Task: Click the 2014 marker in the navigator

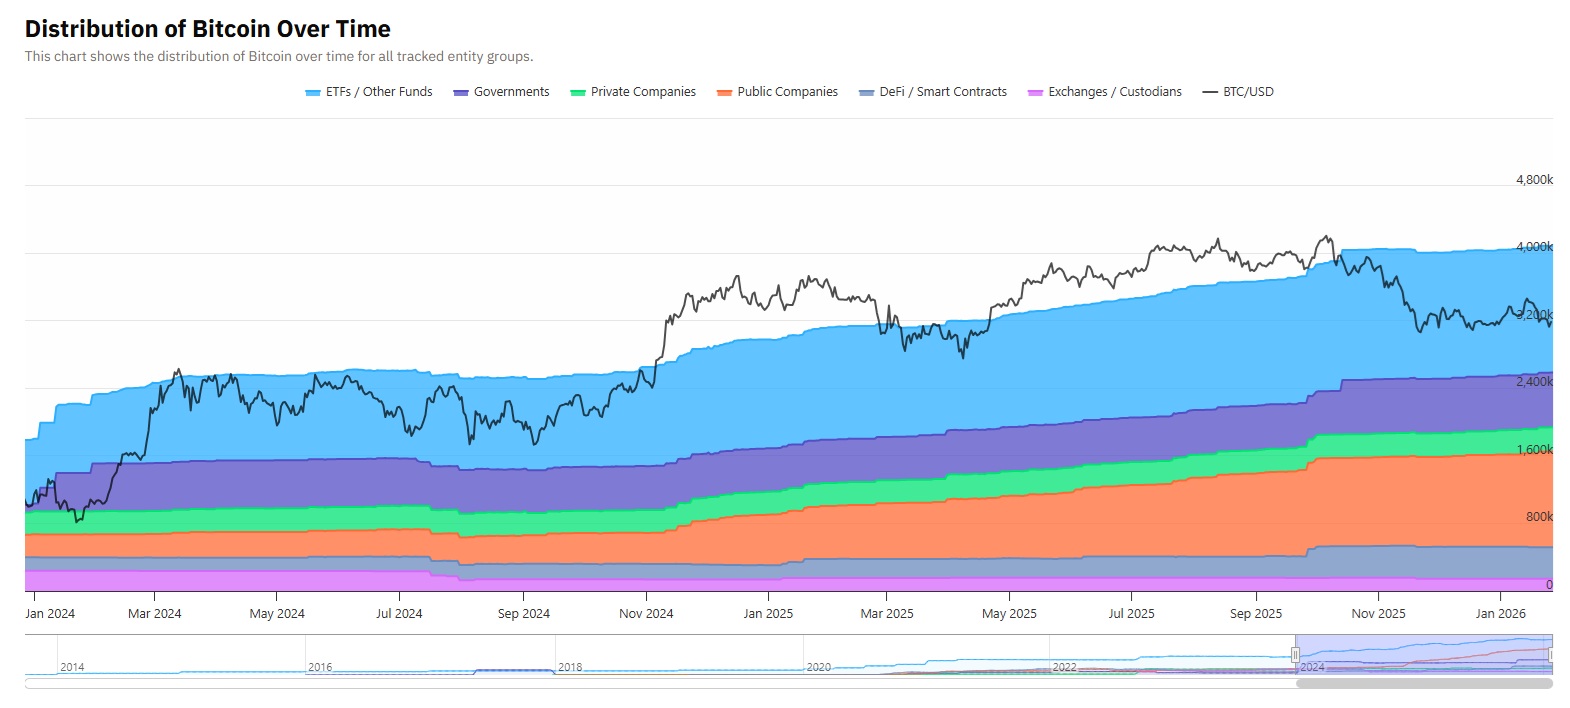Action: [72, 667]
